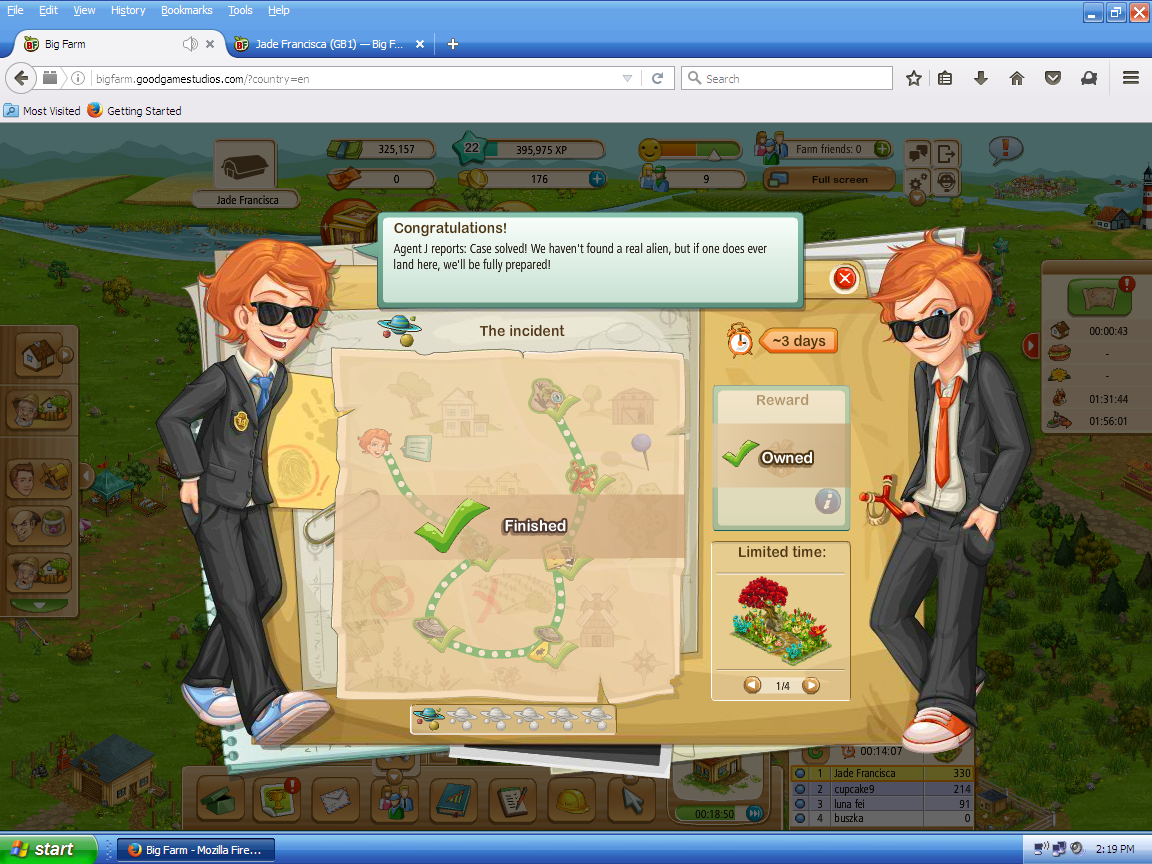Viewport: 1152px width, 864px height.
Task: Reload the current page
Action: [x=658, y=78]
